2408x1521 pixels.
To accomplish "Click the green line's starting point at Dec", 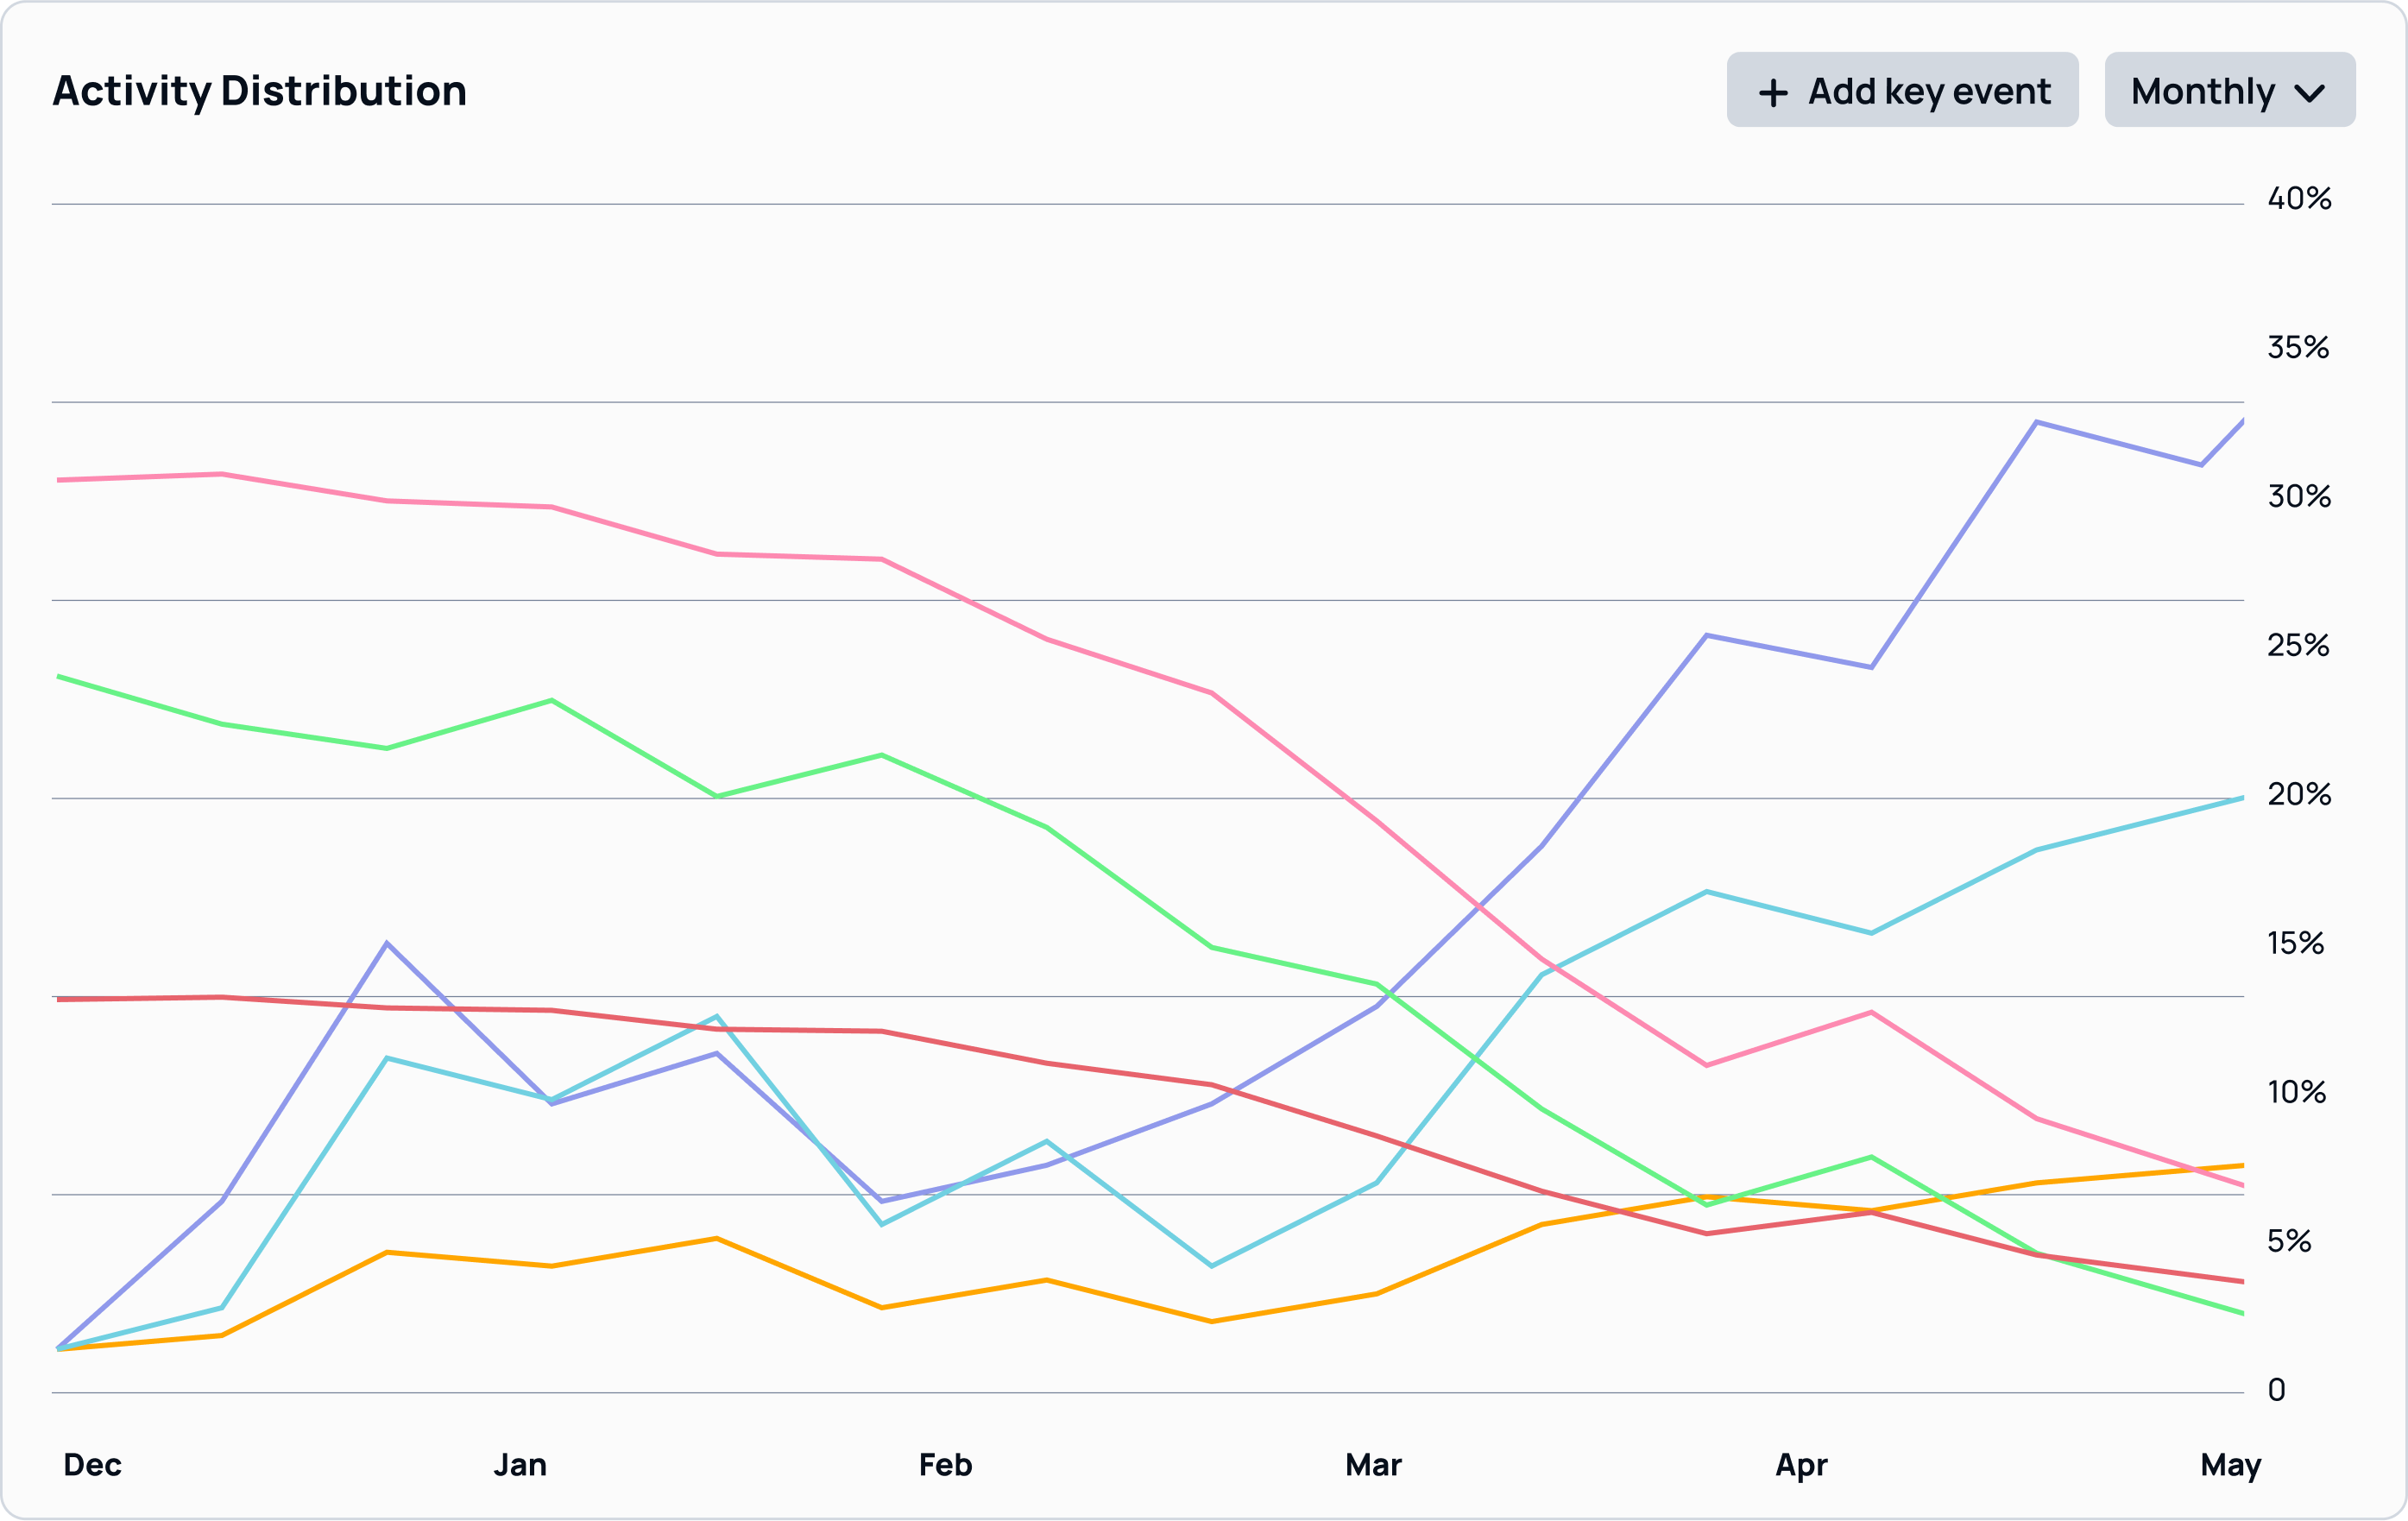I will coord(60,677).
